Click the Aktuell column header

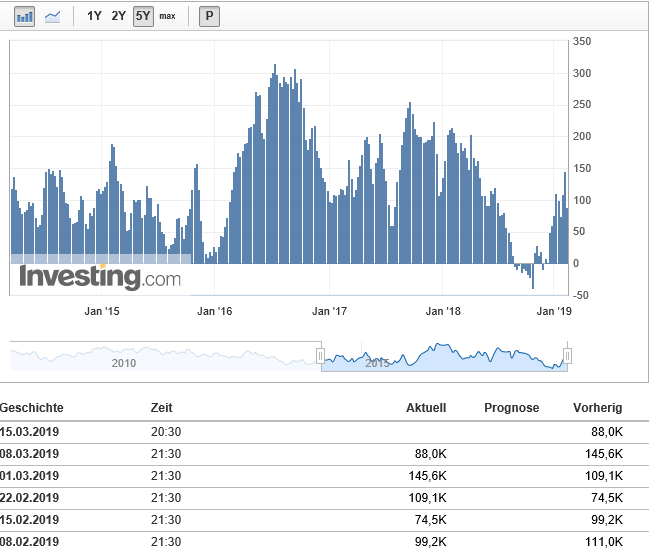(425, 408)
